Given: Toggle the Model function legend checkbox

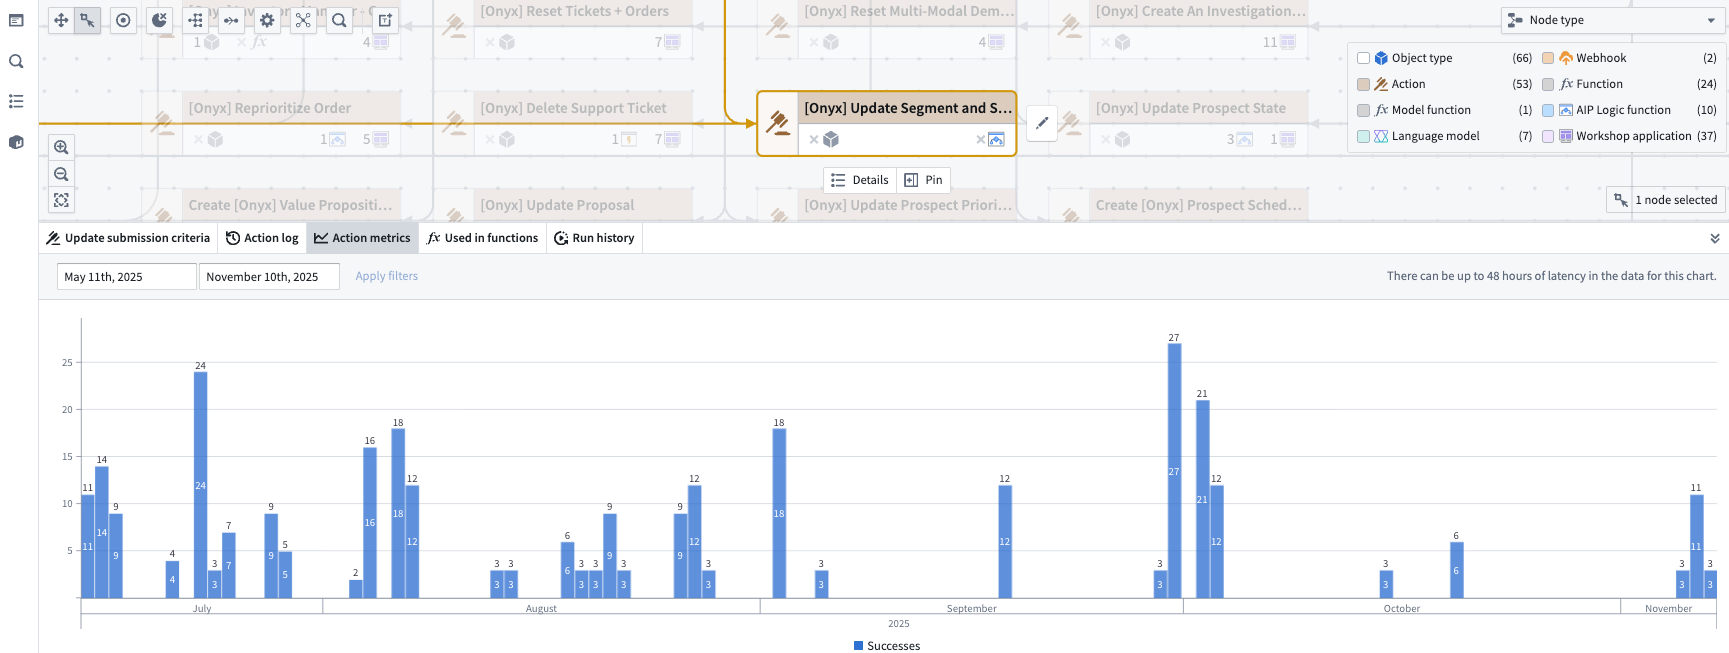Looking at the screenshot, I should (1363, 110).
